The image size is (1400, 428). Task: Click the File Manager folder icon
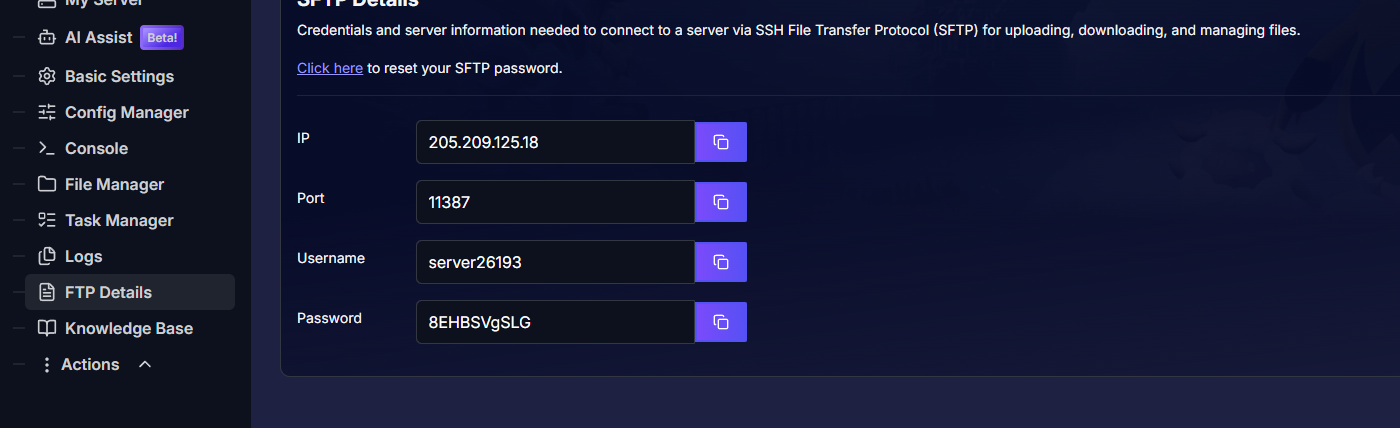coord(46,184)
